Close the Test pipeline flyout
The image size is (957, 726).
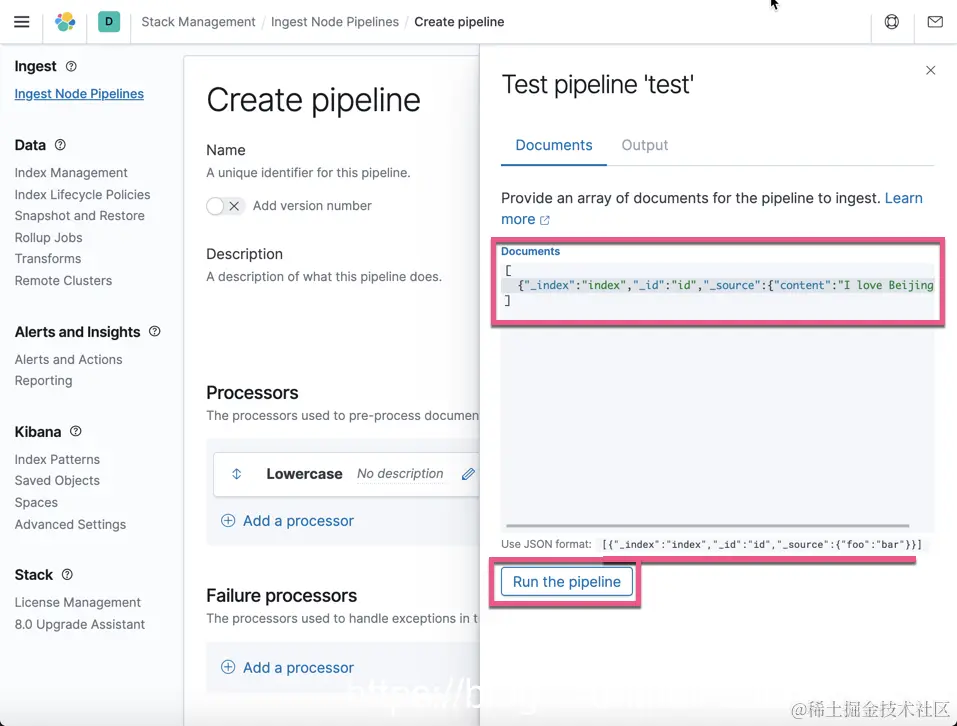tap(931, 70)
